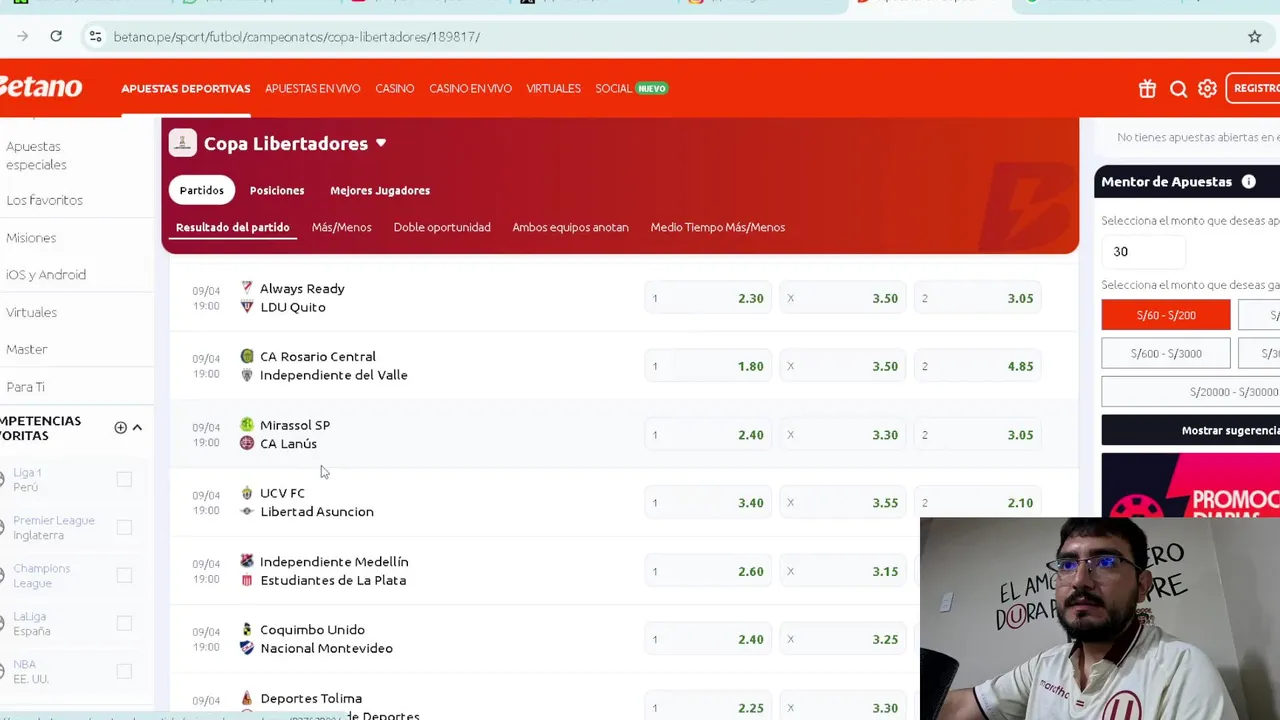1280x720 pixels.
Task: Click Mostrar sugerencias button
Action: pos(1191,430)
